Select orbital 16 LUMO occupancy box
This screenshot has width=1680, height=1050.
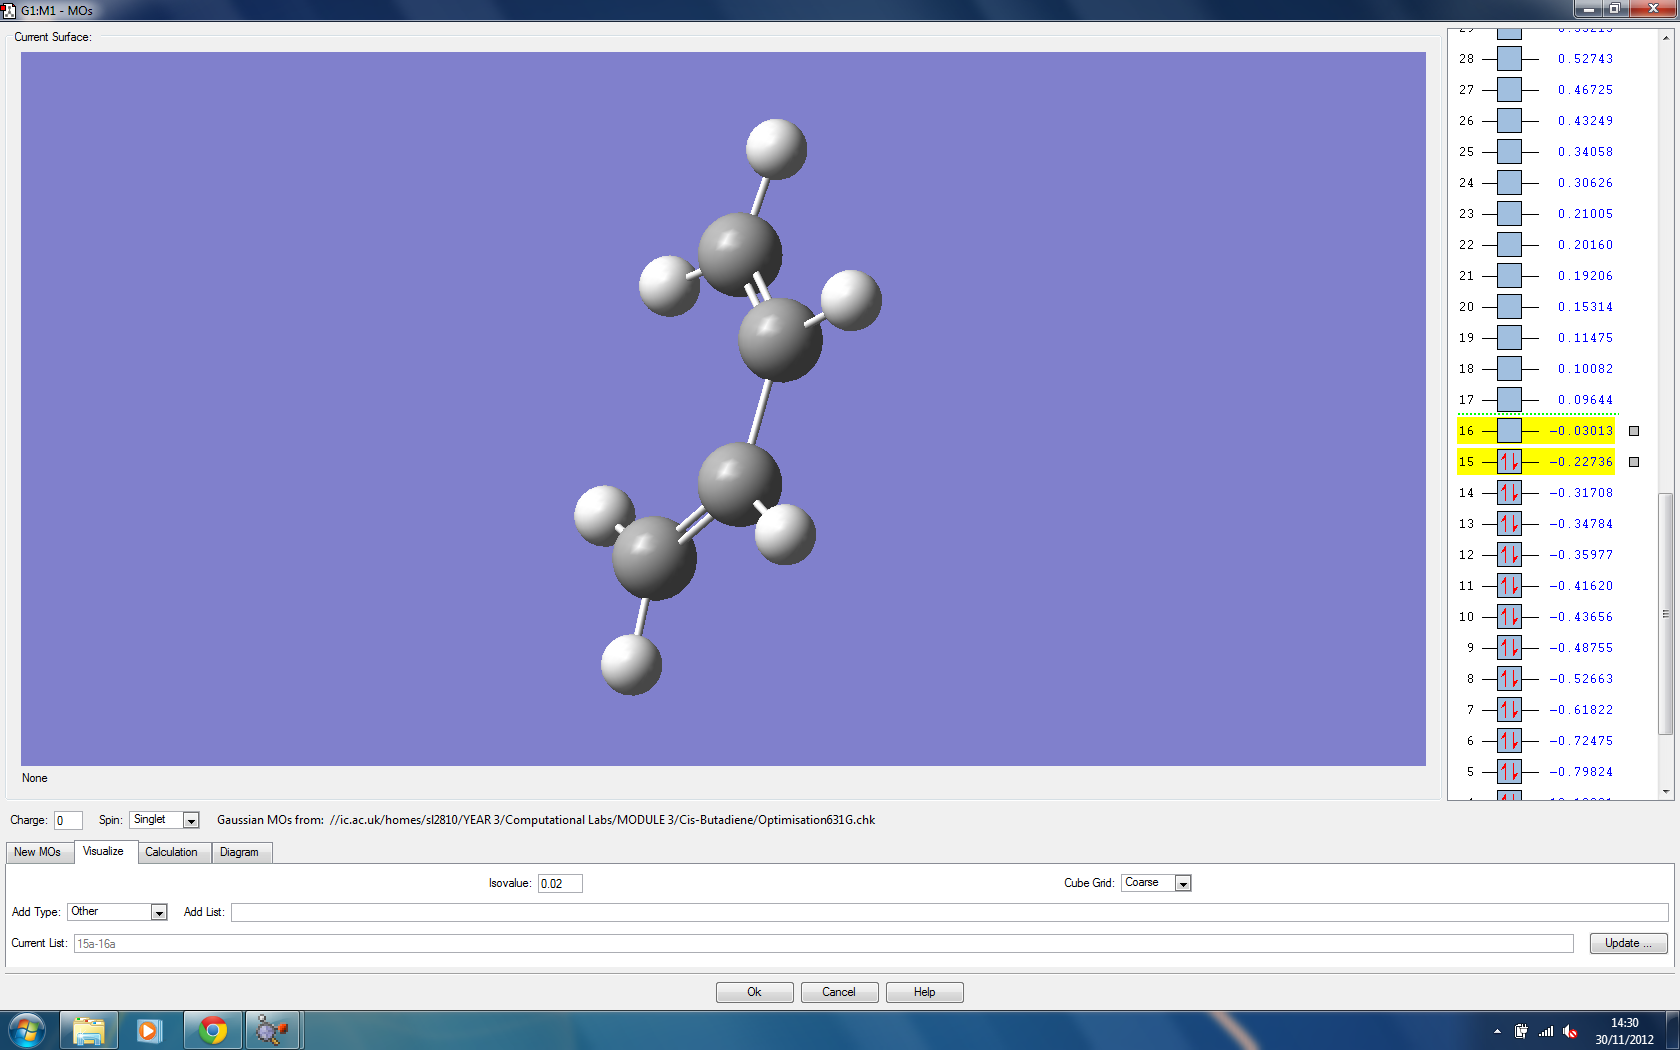point(1509,431)
